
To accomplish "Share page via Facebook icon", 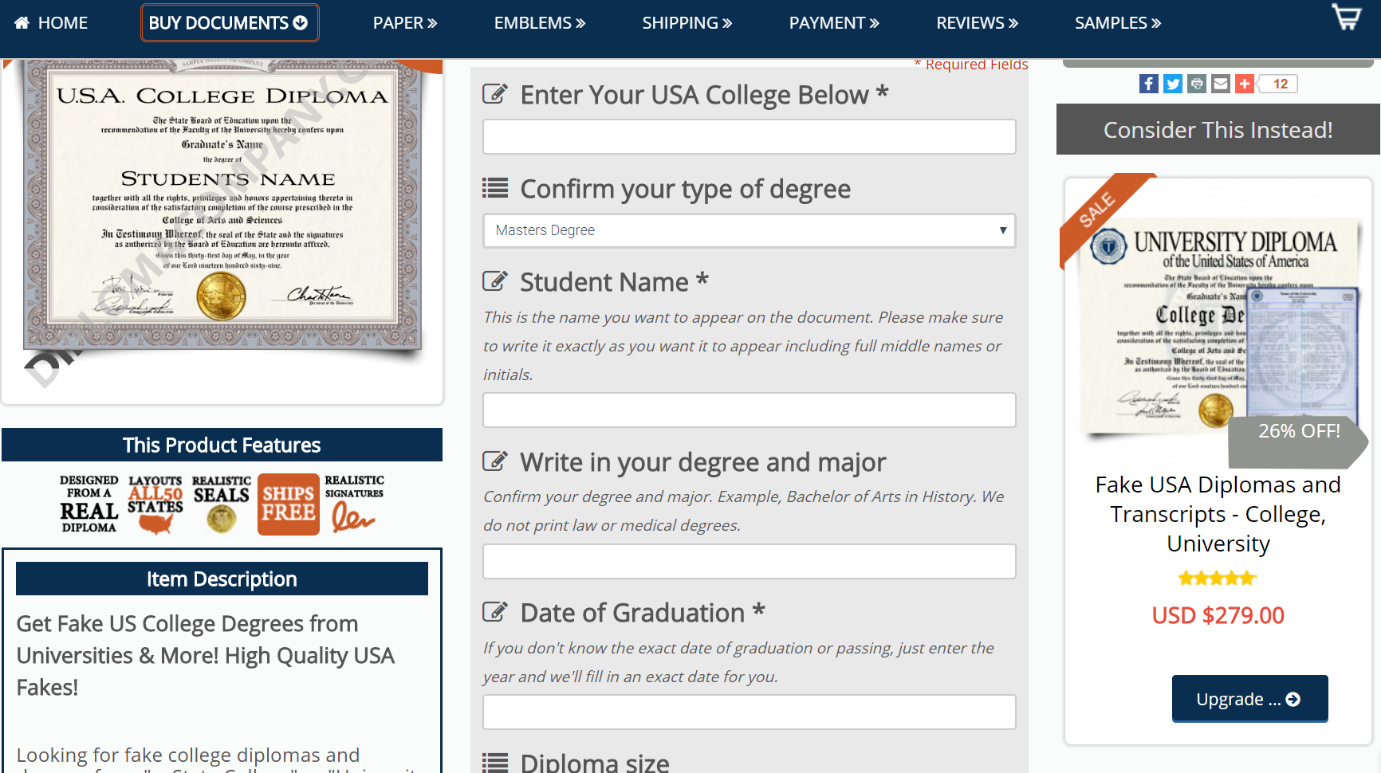I will point(1149,84).
